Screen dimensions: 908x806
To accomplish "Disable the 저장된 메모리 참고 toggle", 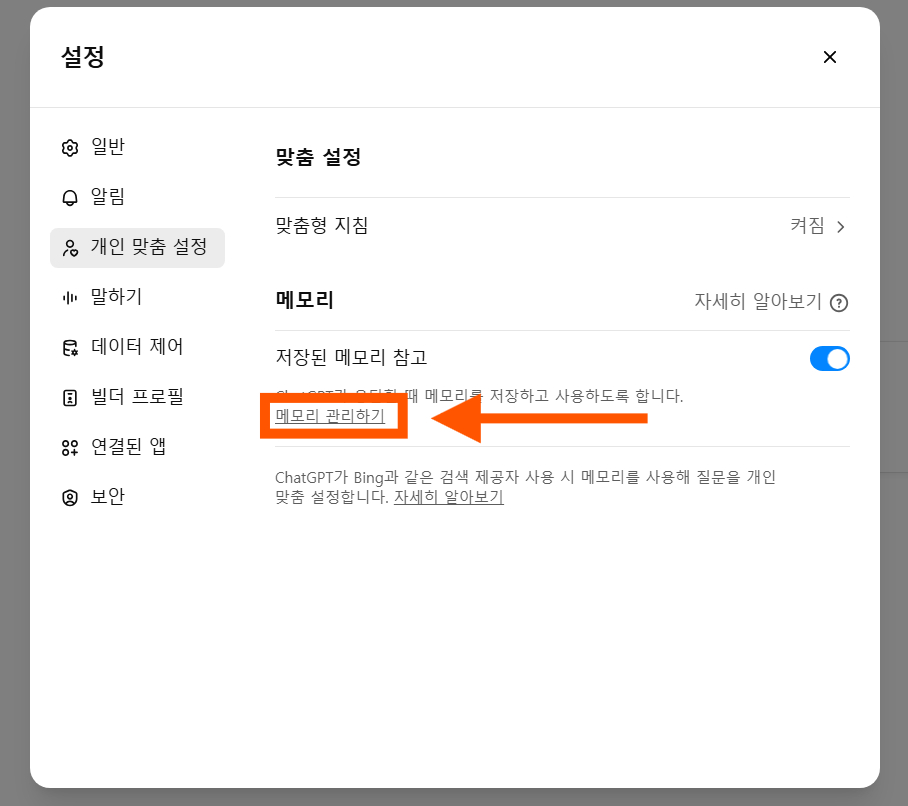I will click(x=830, y=358).
